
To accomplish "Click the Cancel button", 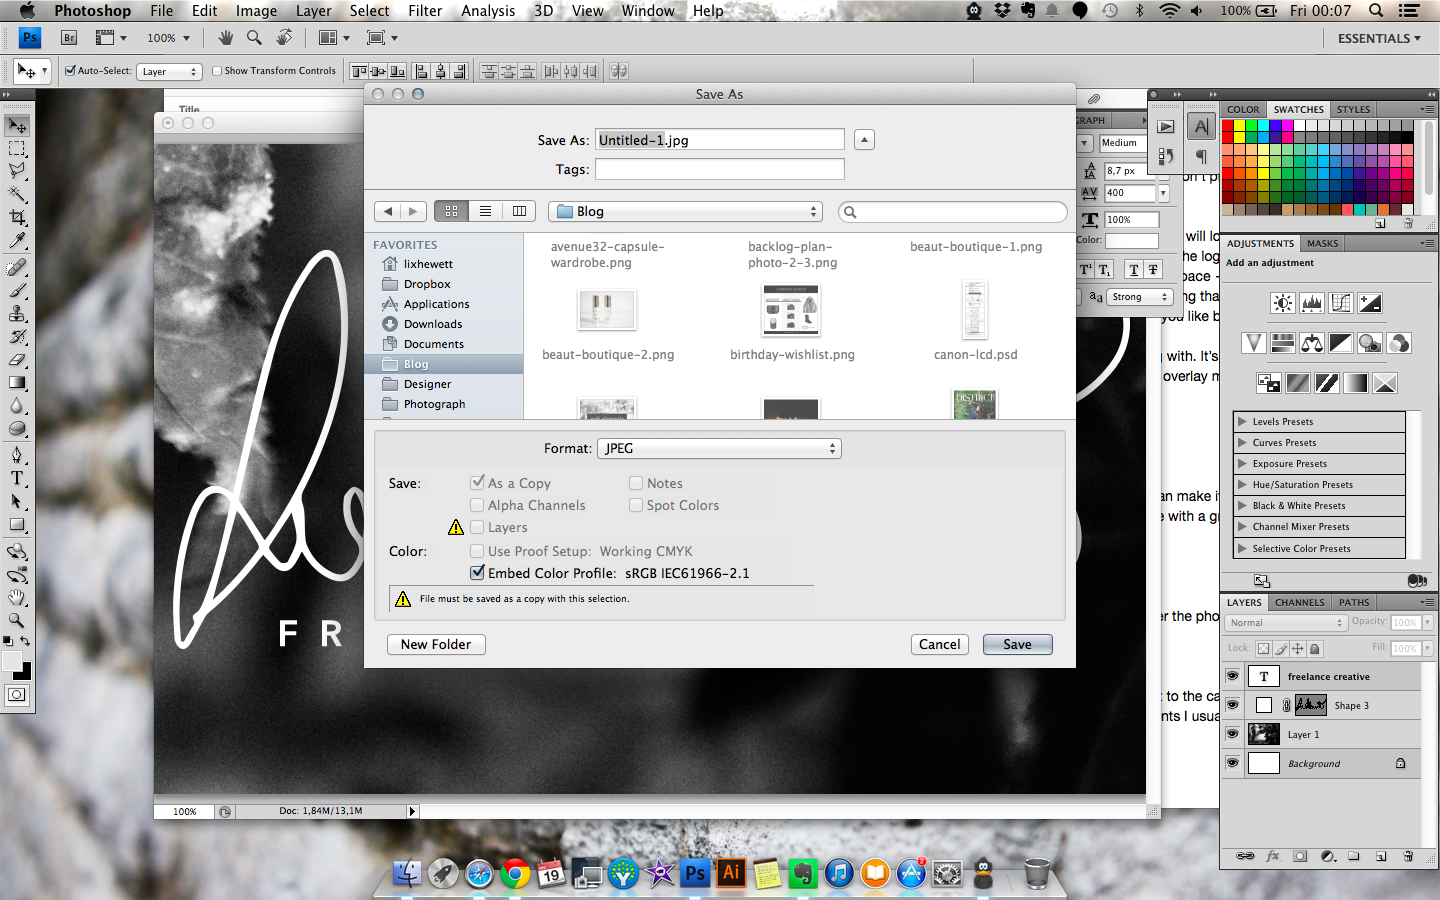I will (x=939, y=644).
